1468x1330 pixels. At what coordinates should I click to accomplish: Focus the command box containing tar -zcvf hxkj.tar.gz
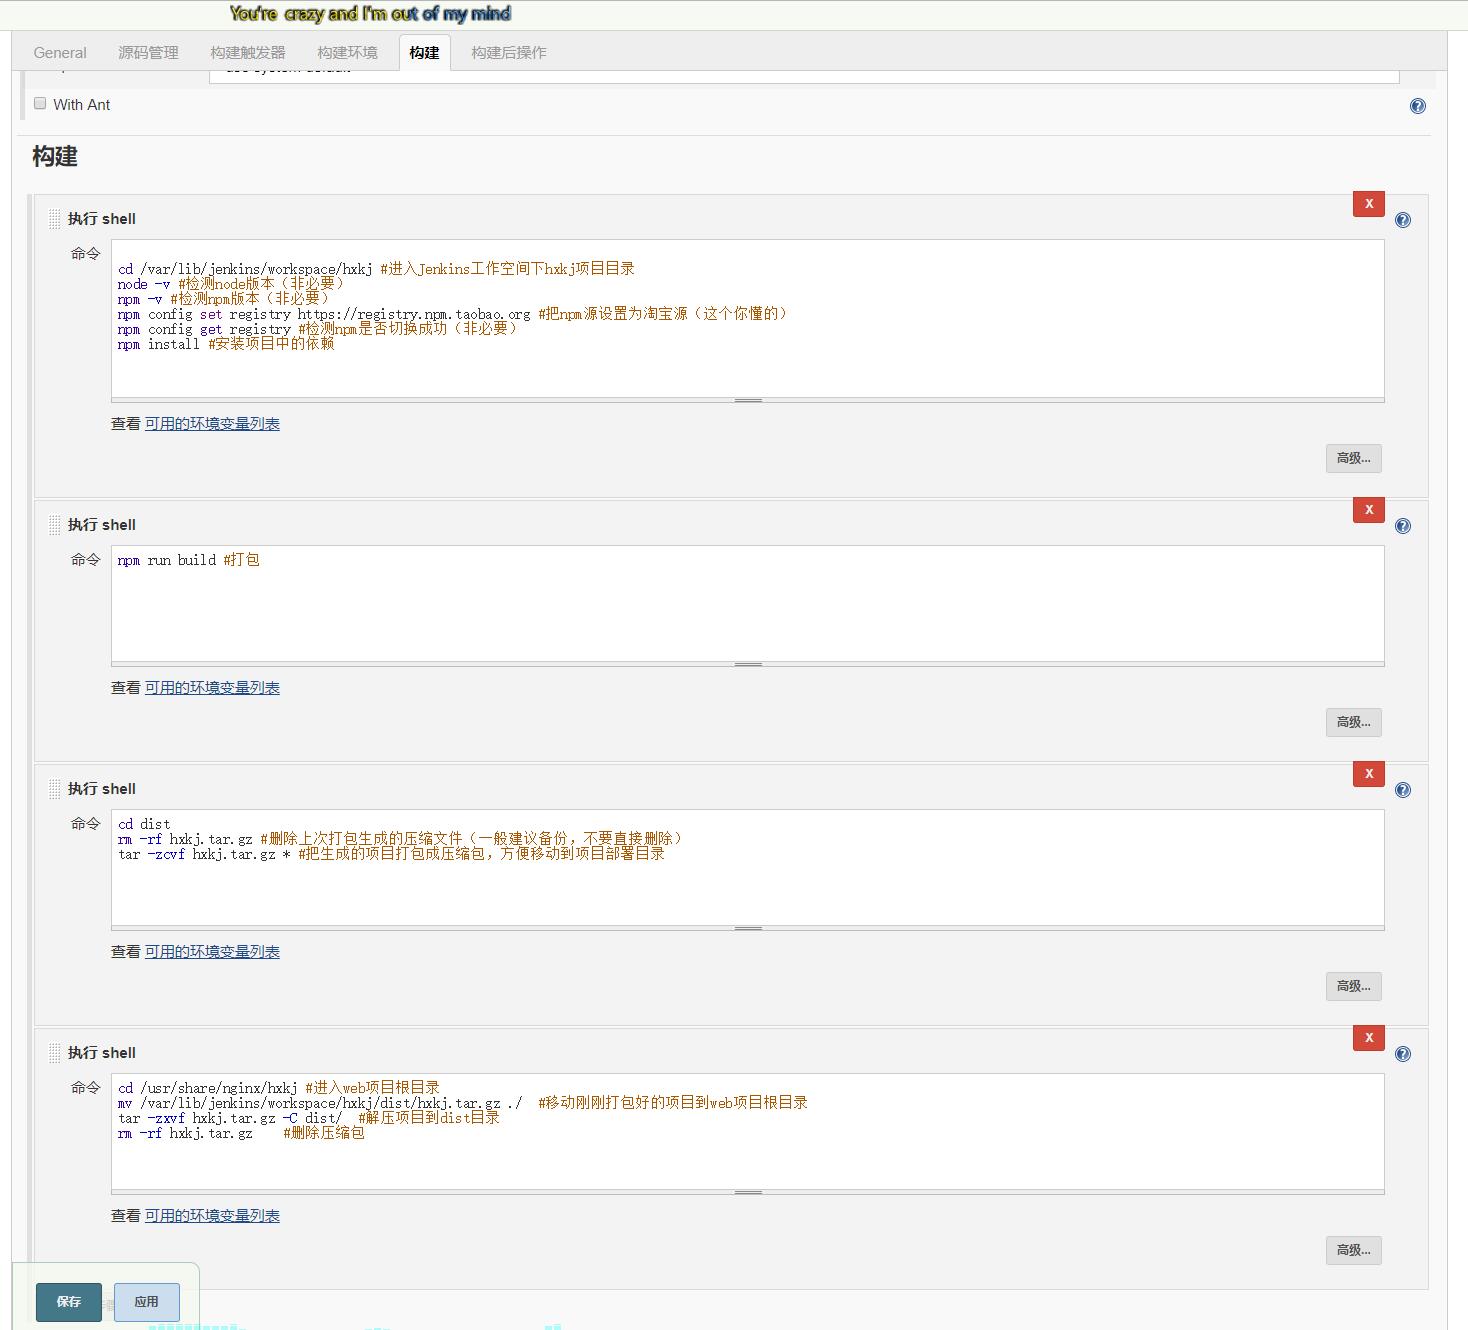[748, 867]
